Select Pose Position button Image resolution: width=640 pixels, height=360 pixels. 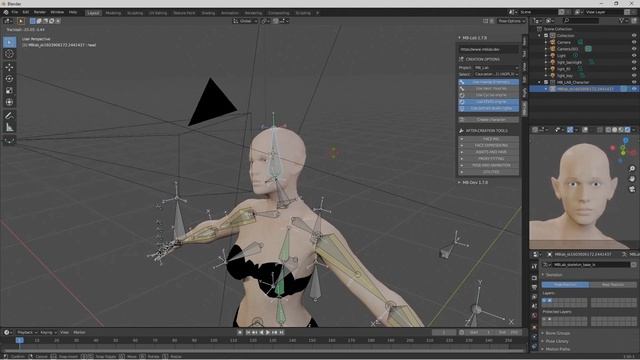point(565,285)
